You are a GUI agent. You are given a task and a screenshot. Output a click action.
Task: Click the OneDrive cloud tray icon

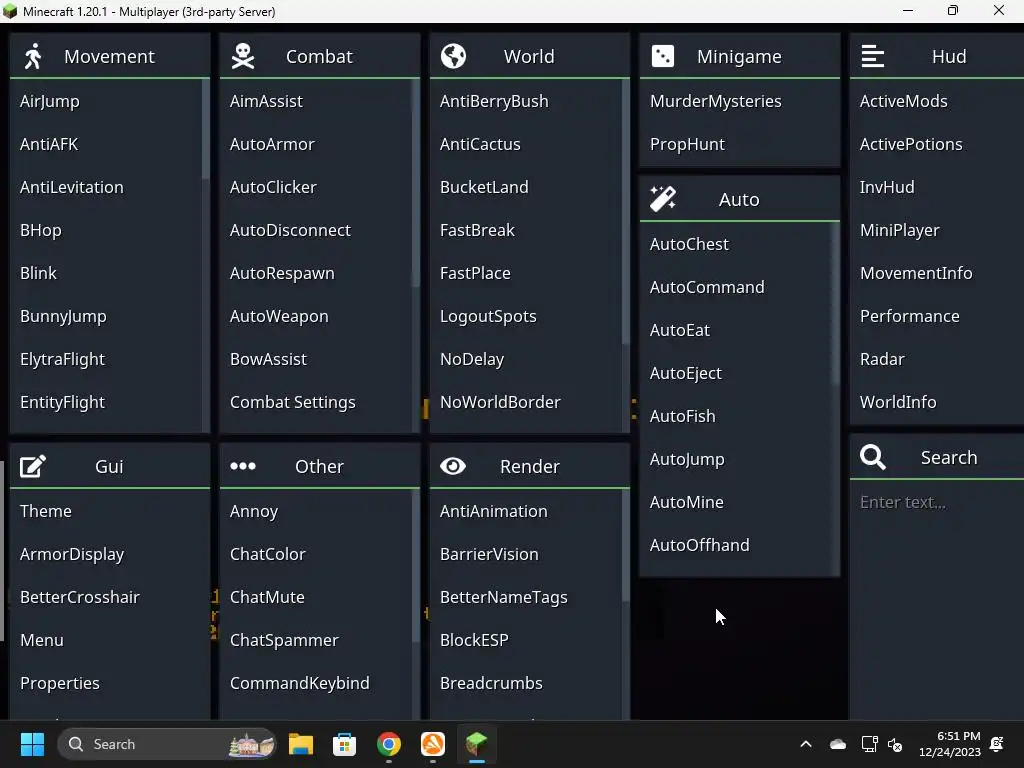838,744
